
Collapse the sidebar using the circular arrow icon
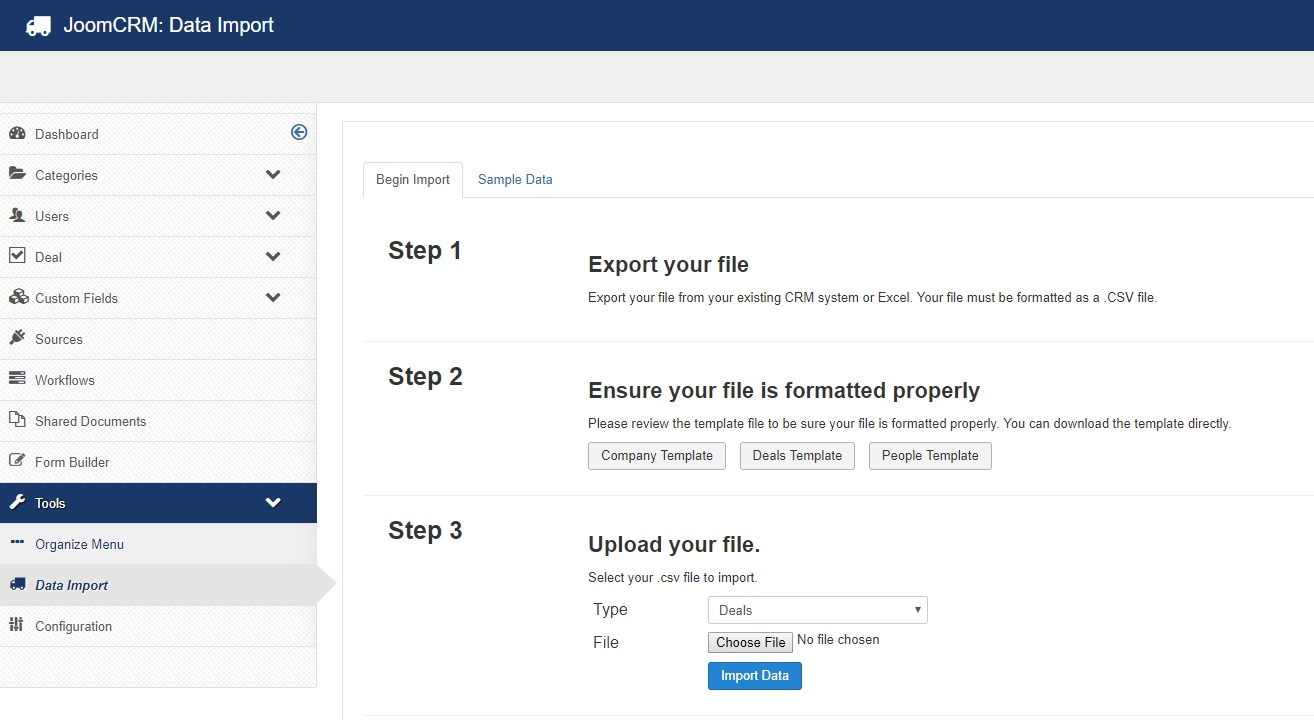click(x=298, y=131)
